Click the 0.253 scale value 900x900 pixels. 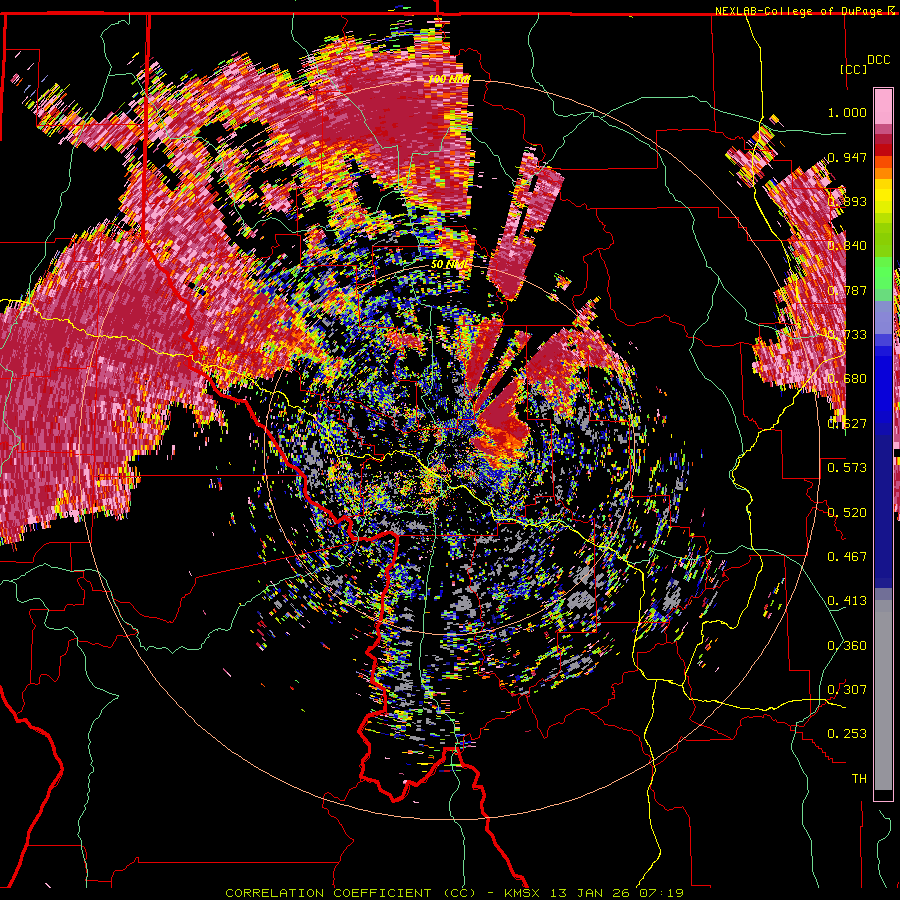coord(847,734)
